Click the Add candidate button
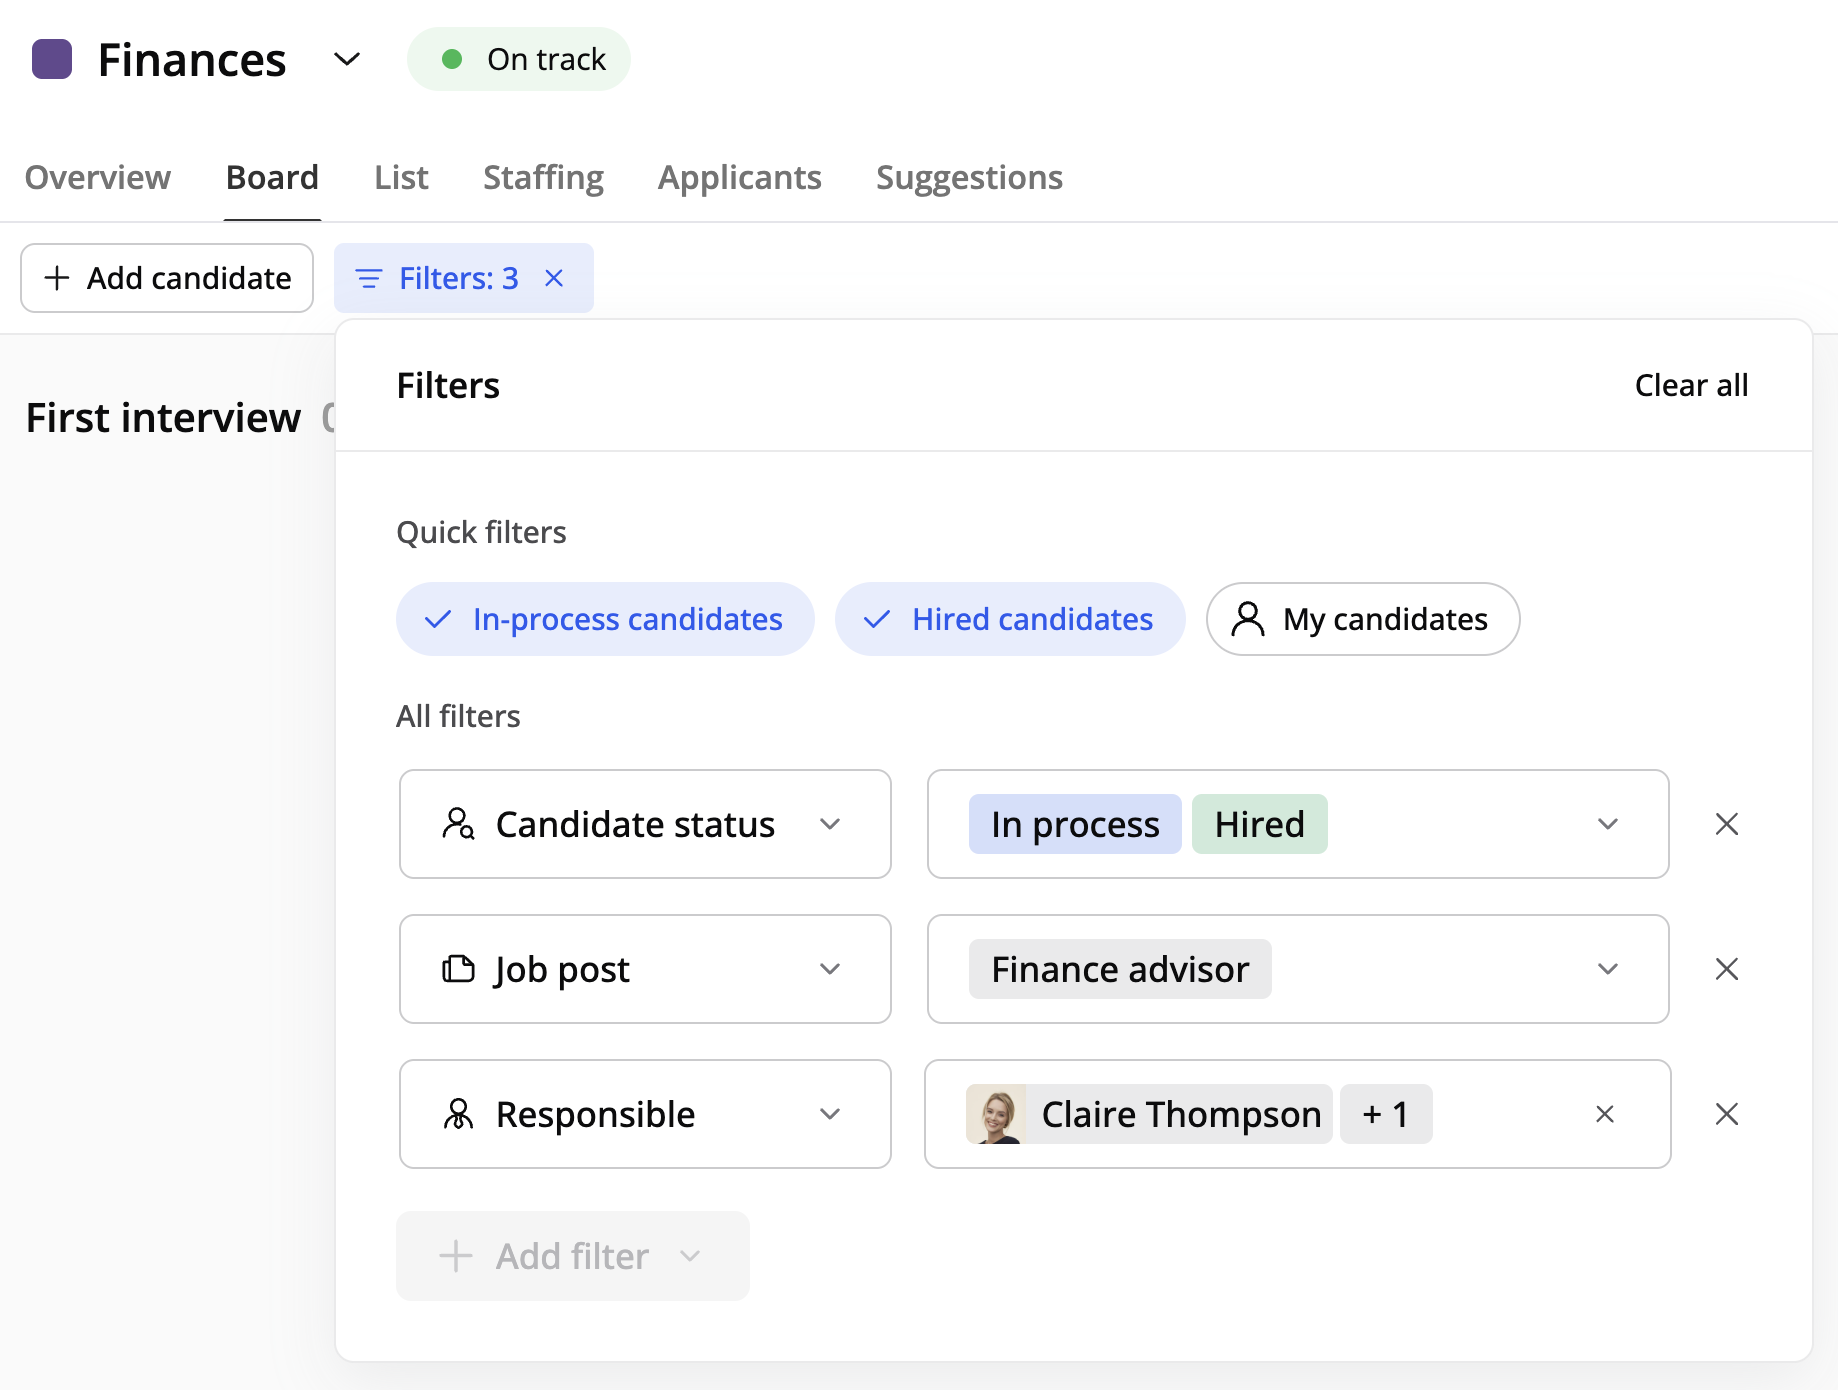This screenshot has height=1390, width=1838. [167, 278]
